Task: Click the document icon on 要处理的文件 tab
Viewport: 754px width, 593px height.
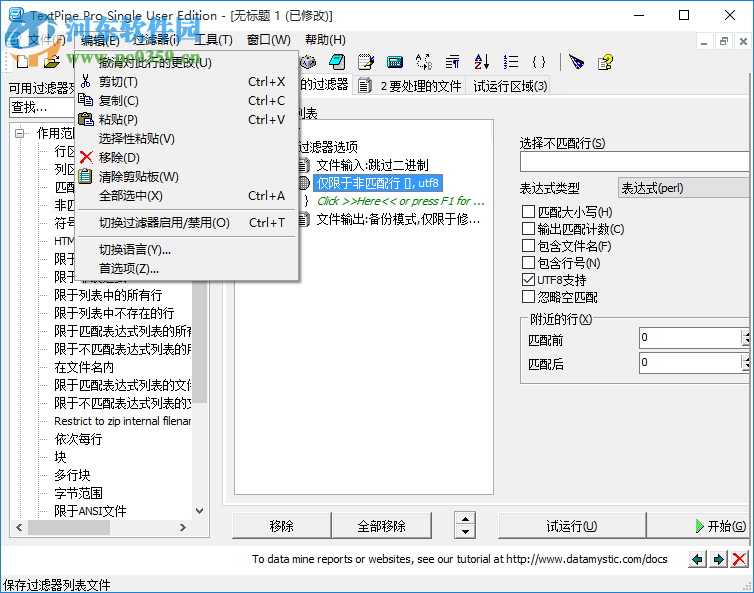Action: point(365,86)
